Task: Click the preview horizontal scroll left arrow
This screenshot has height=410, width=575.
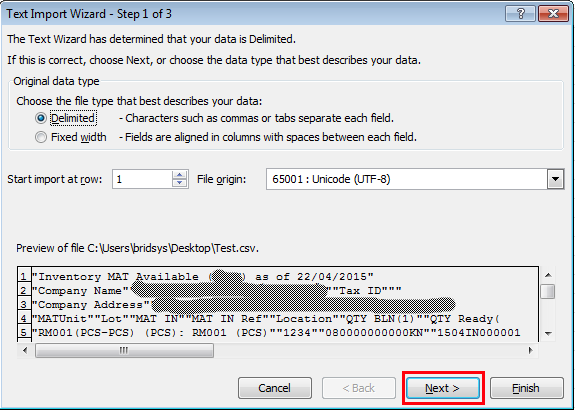Action: 25,350
